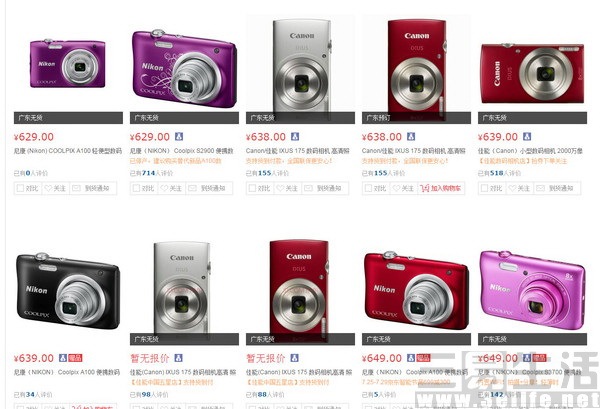The height and width of the screenshot is (409, 600).
Task: Click the 关注 heart under purple Nikon COOLPIX A100 轻便型
Action: pyautogui.click(x=55, y=188)
